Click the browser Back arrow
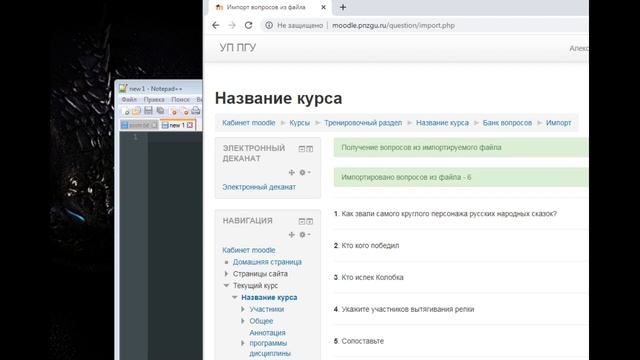The image size is (640, 360). click(216, 25)
